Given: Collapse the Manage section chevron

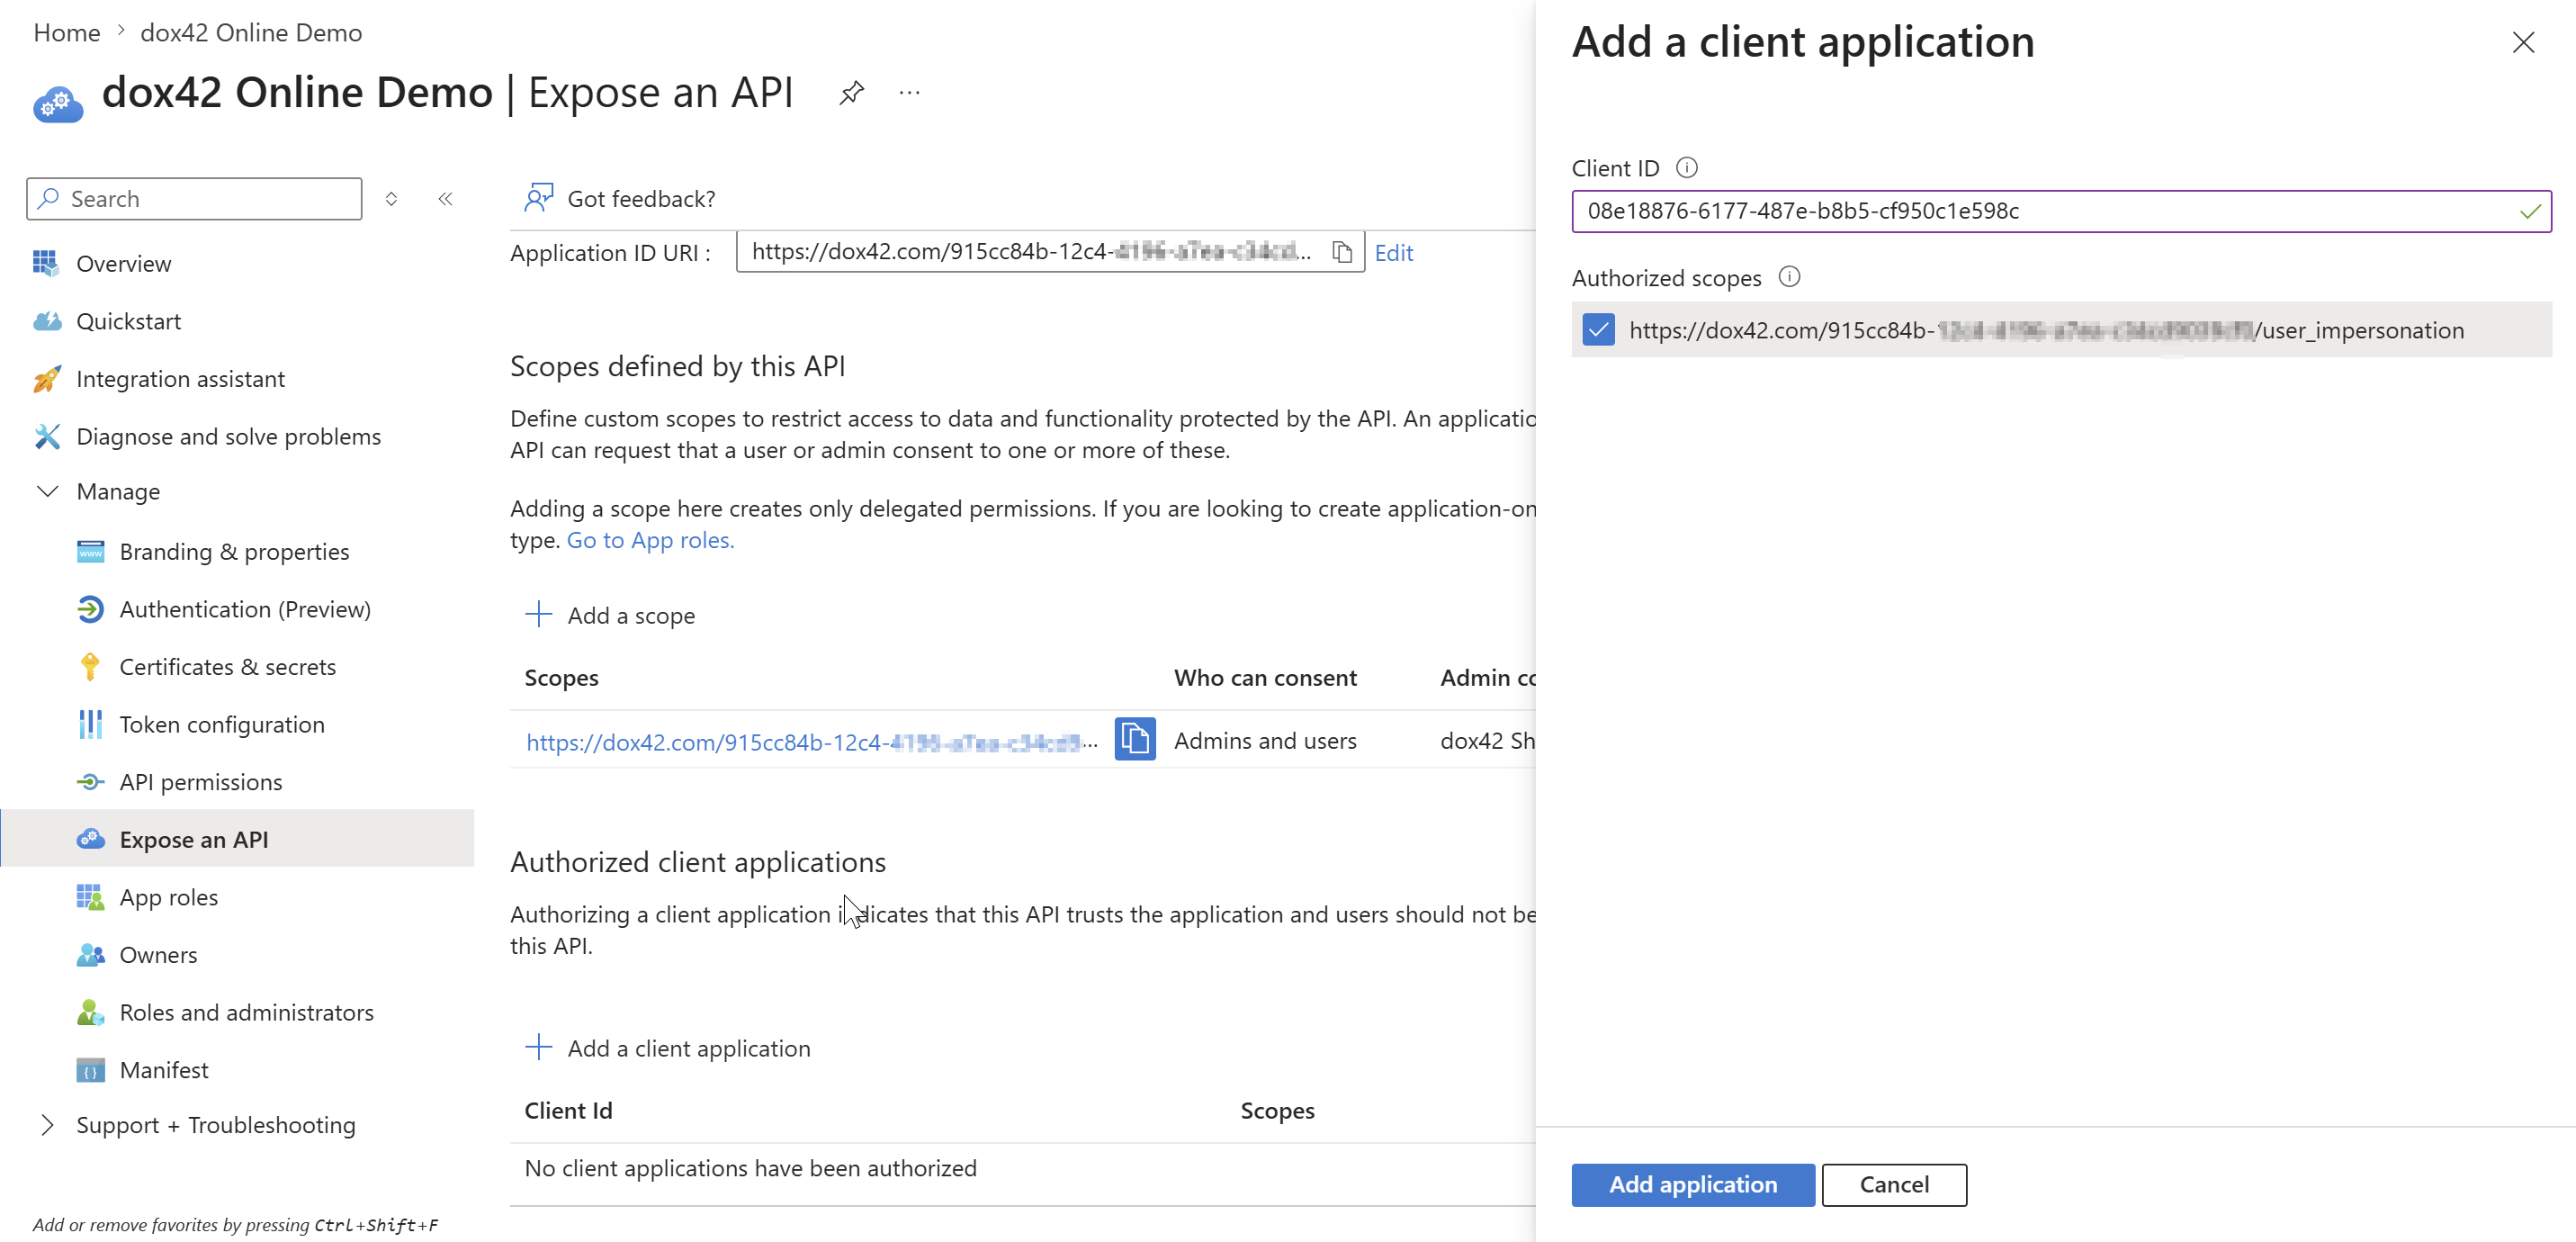Looking at the screenshot, I should point(46,491).
